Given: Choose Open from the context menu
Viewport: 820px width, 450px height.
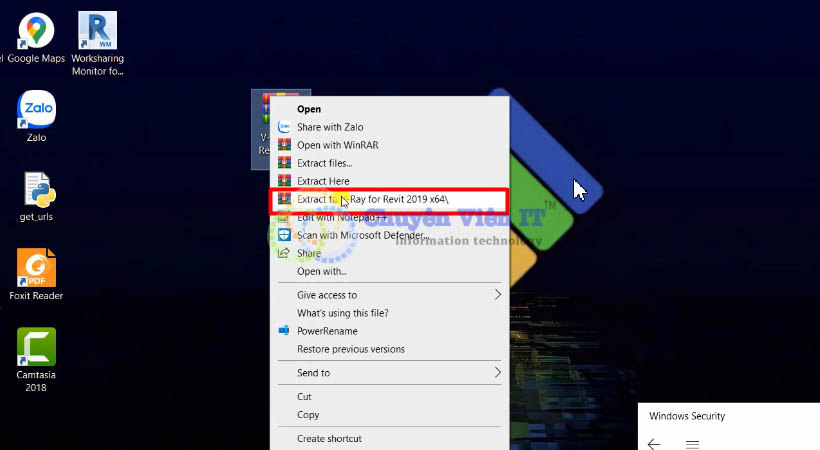Looking at the screenshot, I should [x=309, y=109].
